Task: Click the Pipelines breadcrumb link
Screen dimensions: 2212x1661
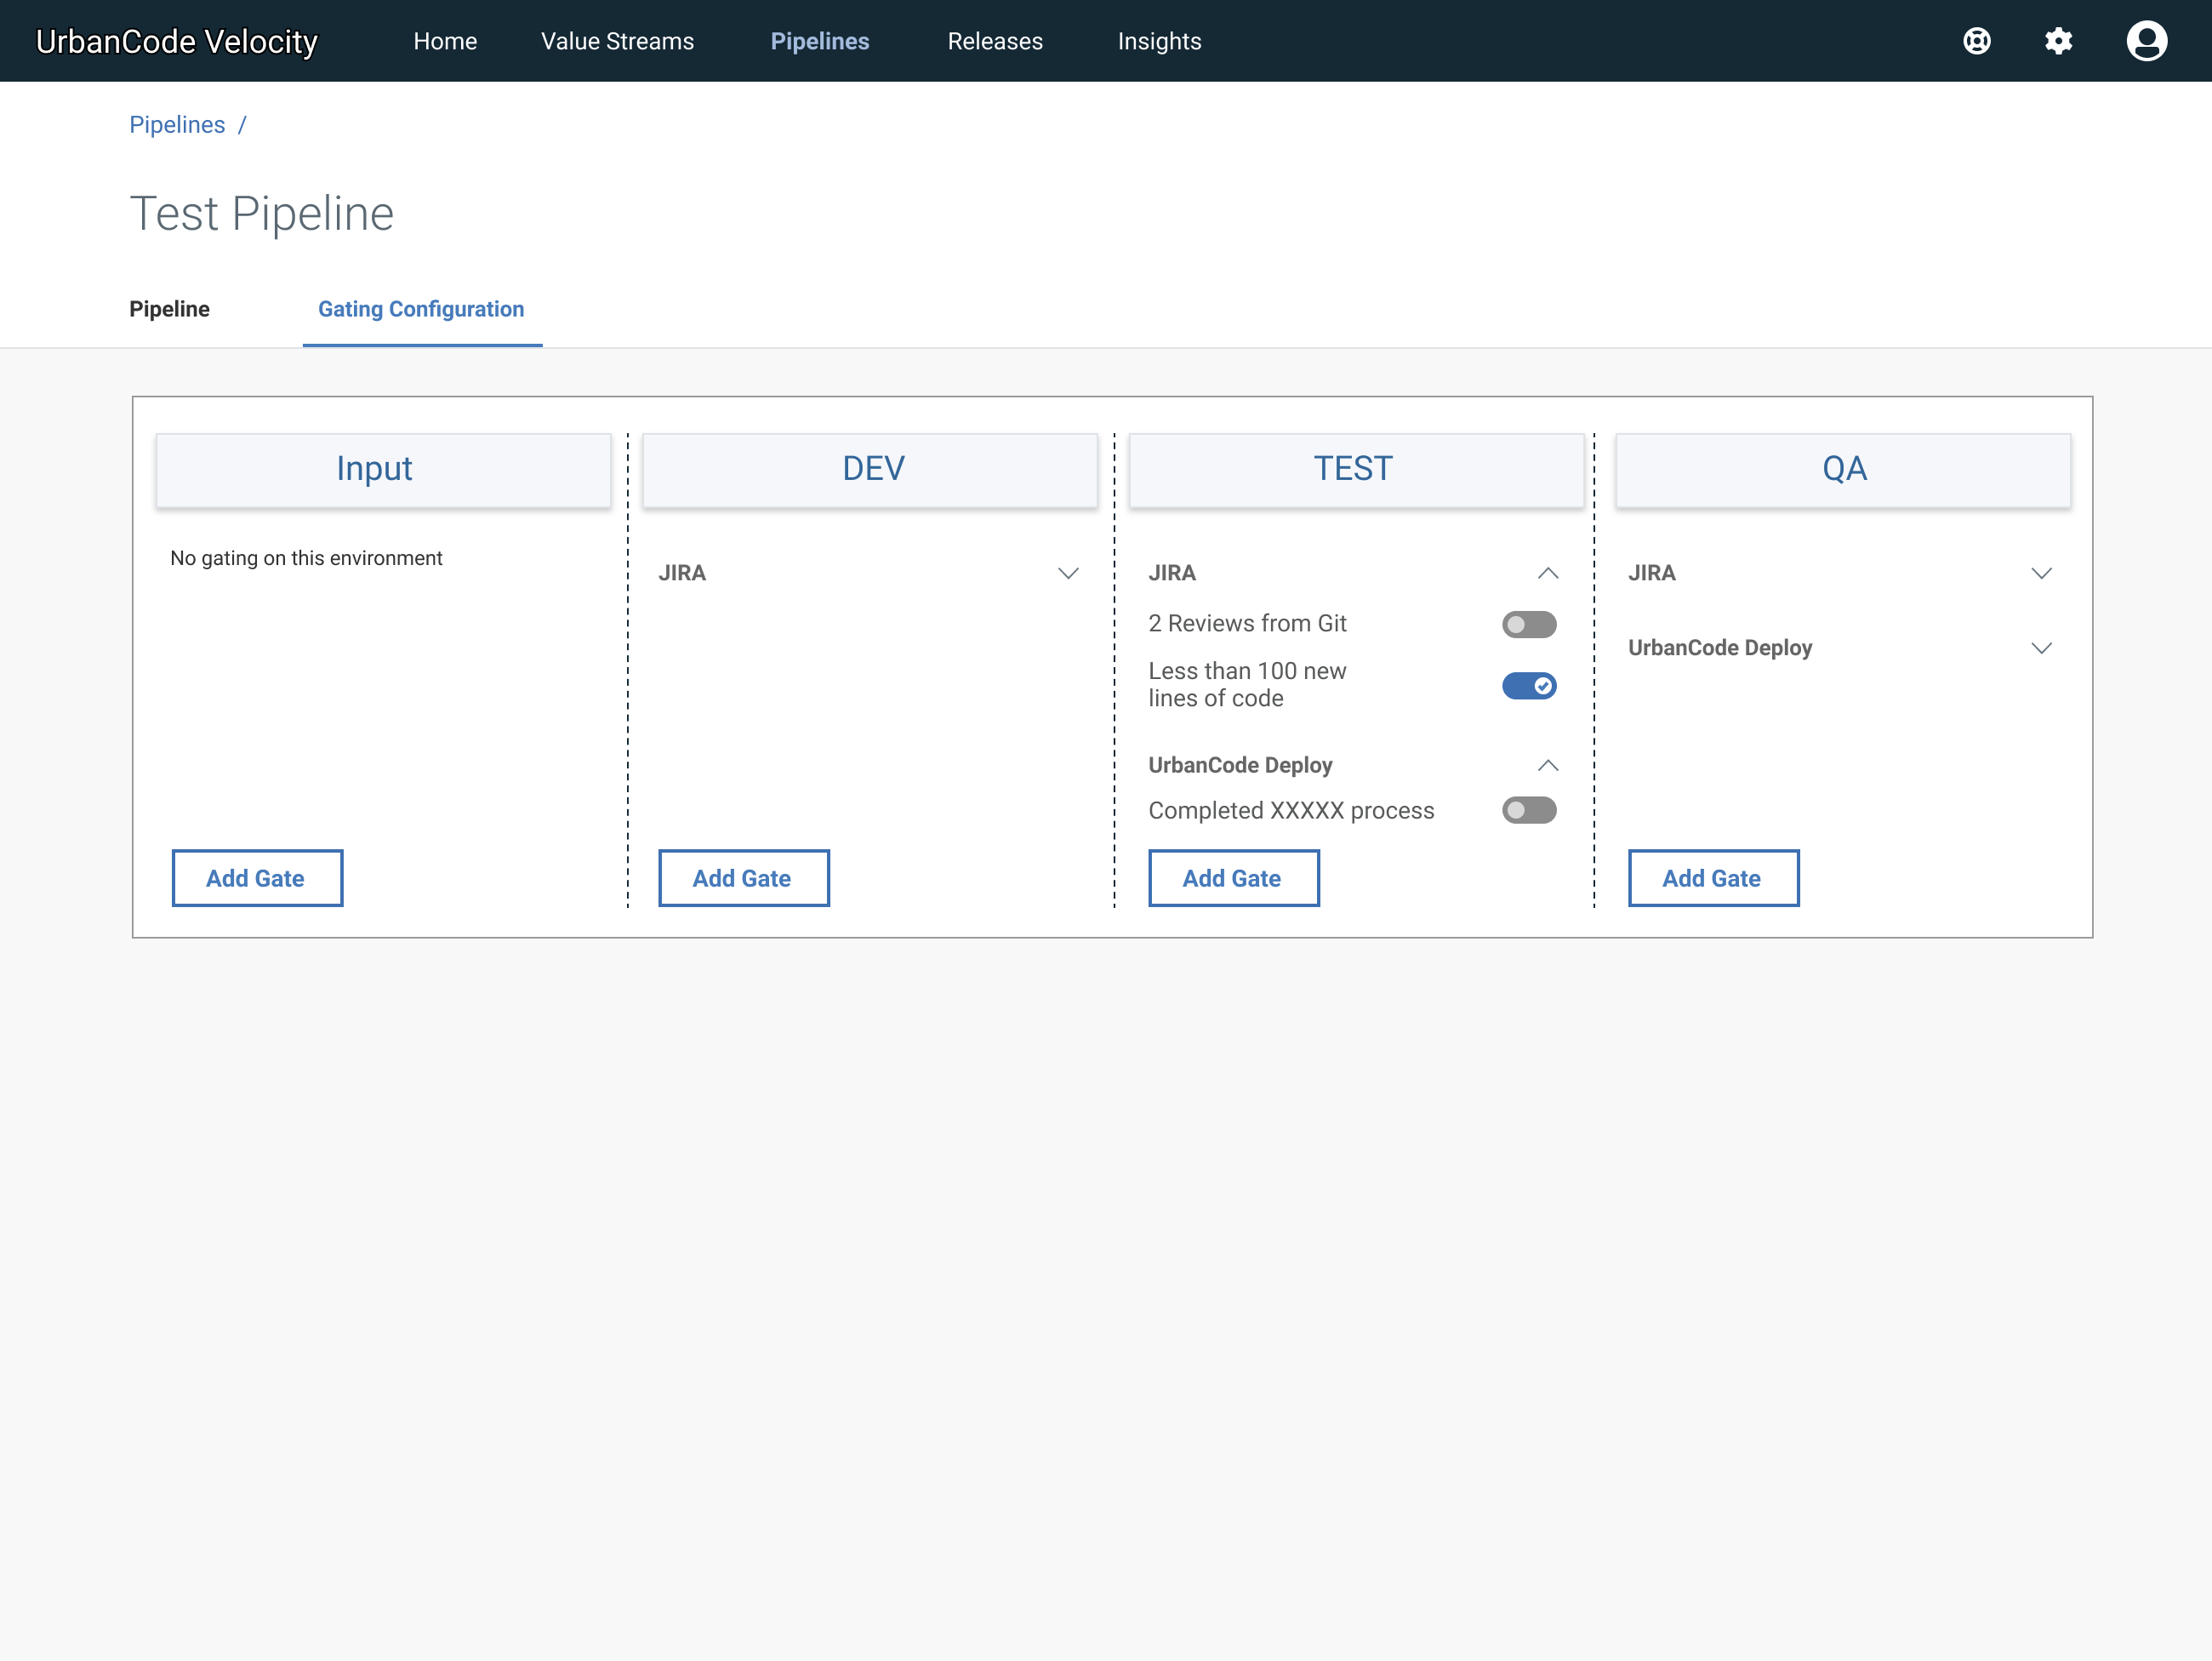Action: pyautogui.click(x=177, y=125)
